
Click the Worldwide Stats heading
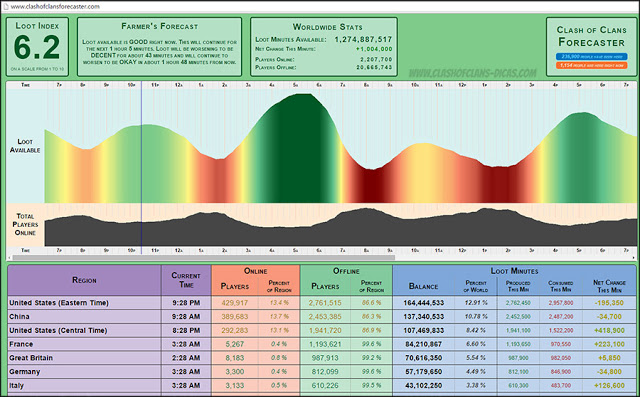pos(327,27)
